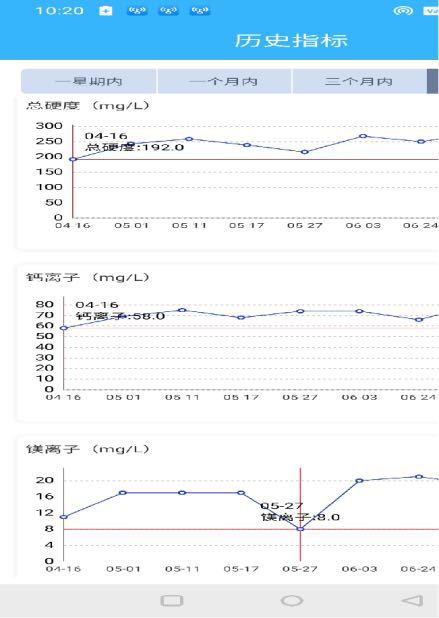Select the 06-03 data point on 钙离子 chart
The image size is (439, 618).
(x=359, y=311)
